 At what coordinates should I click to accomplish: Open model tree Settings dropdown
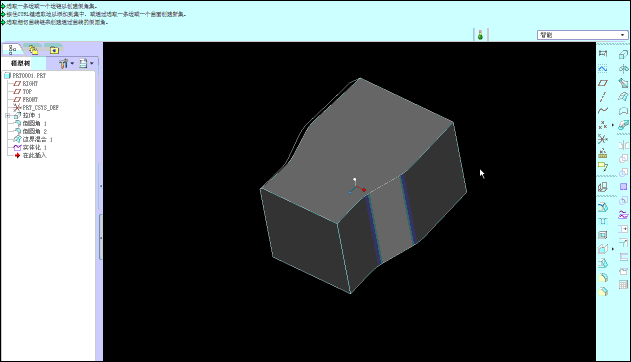pos(86,63)
